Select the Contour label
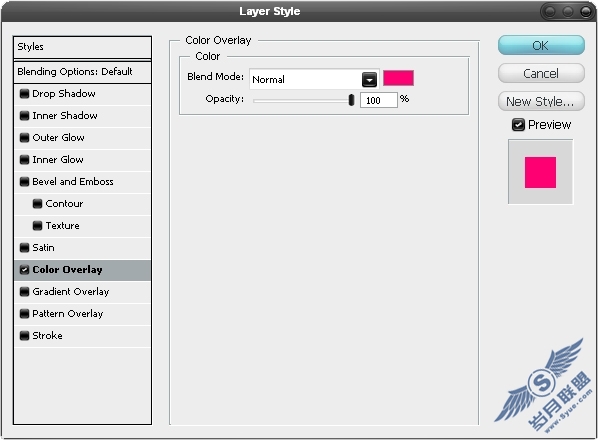 (x=64, y=204)
